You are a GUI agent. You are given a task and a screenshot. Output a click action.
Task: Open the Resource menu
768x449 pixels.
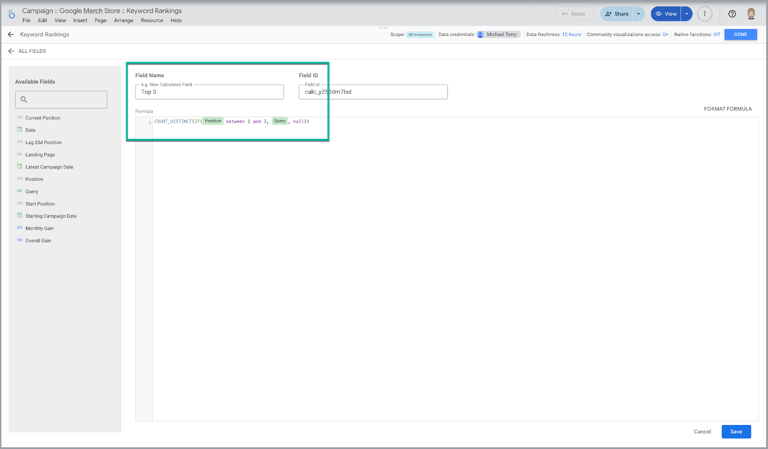(x=152, y=20)
